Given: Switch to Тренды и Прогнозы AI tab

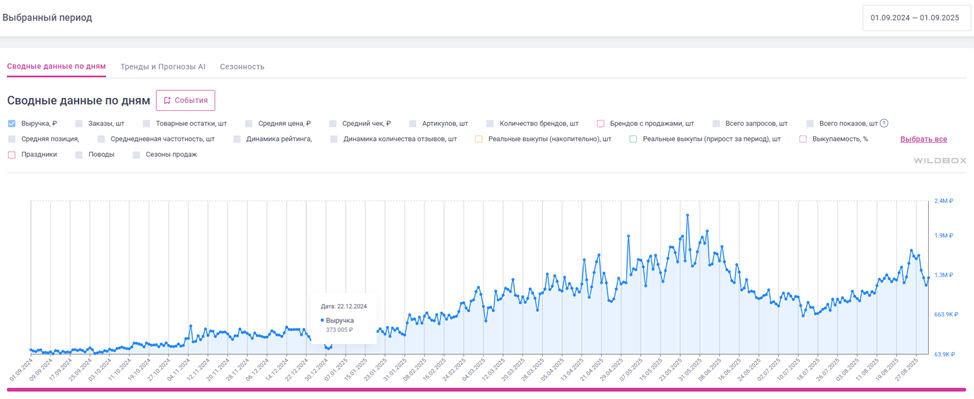Looking at the screenshot, I should tap(163, 66).
